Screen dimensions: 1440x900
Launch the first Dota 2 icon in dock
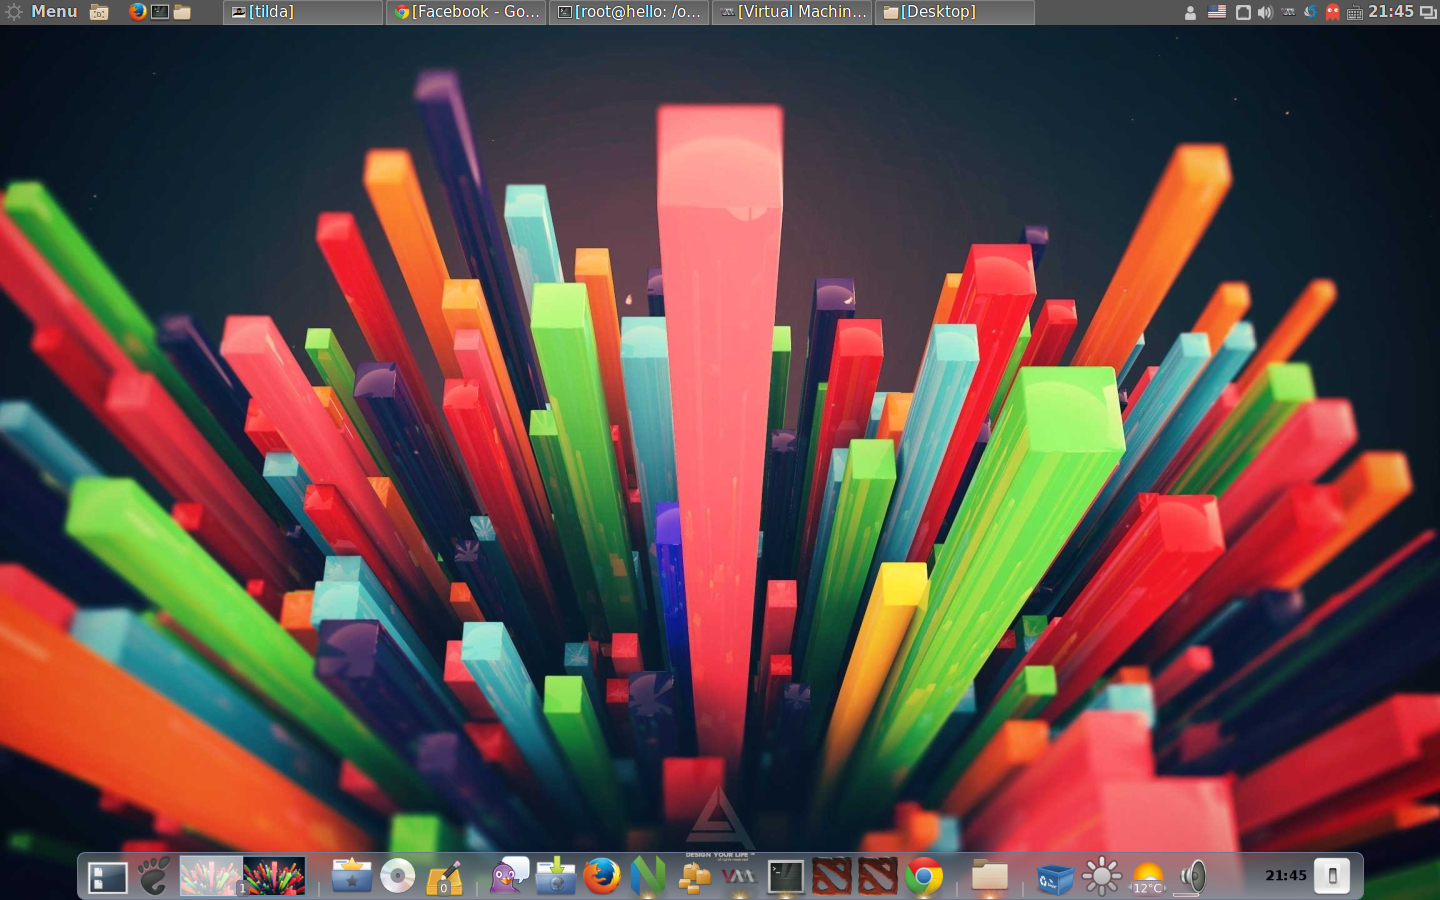point(832,876)
